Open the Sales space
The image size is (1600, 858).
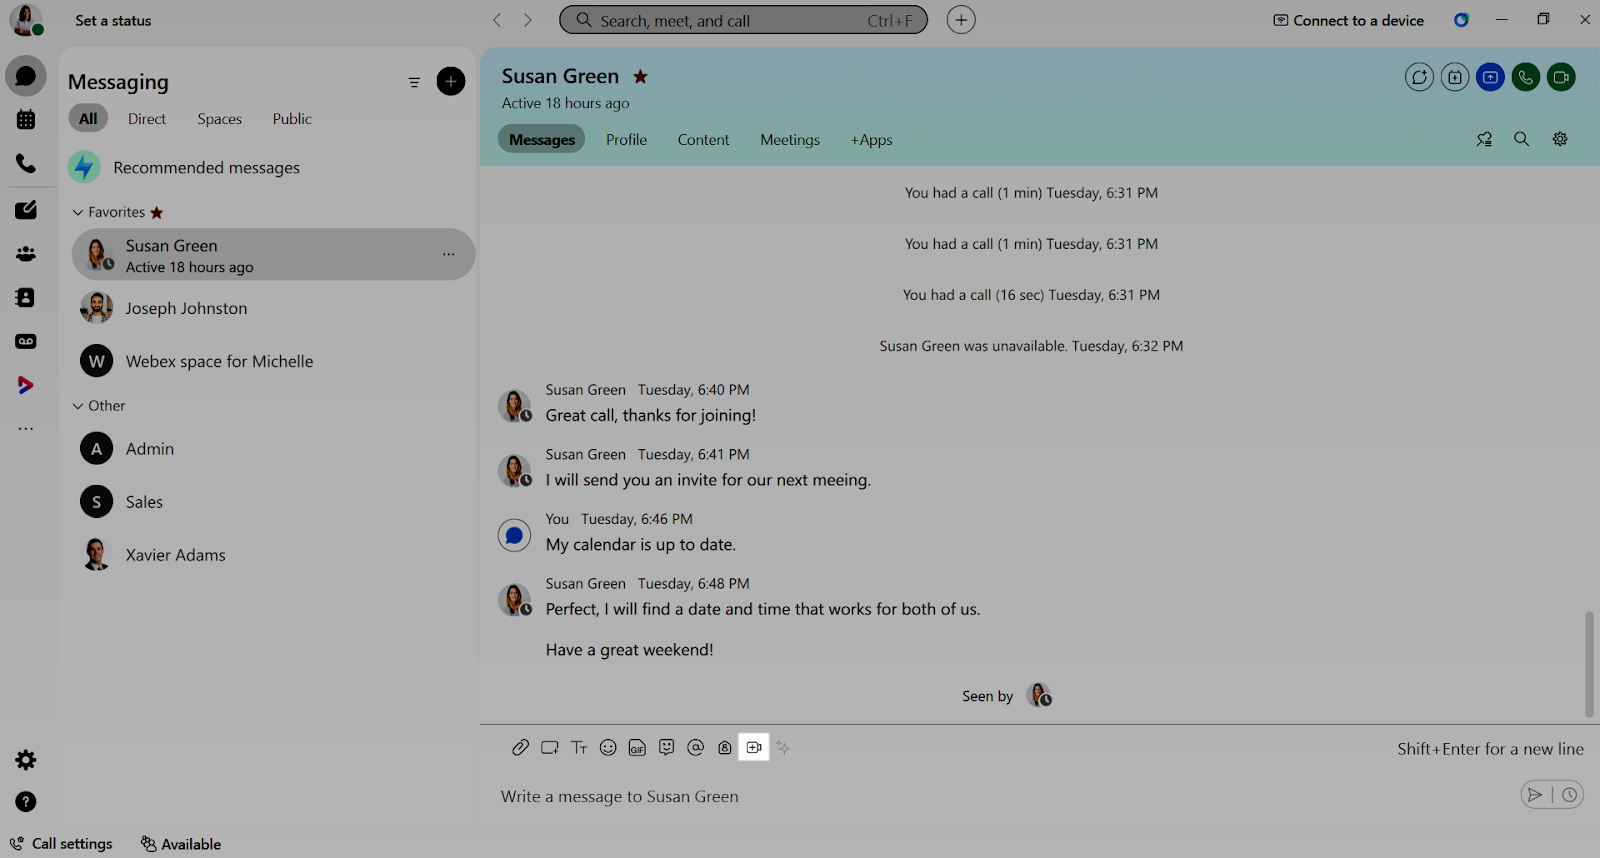[x=272, y=502]
